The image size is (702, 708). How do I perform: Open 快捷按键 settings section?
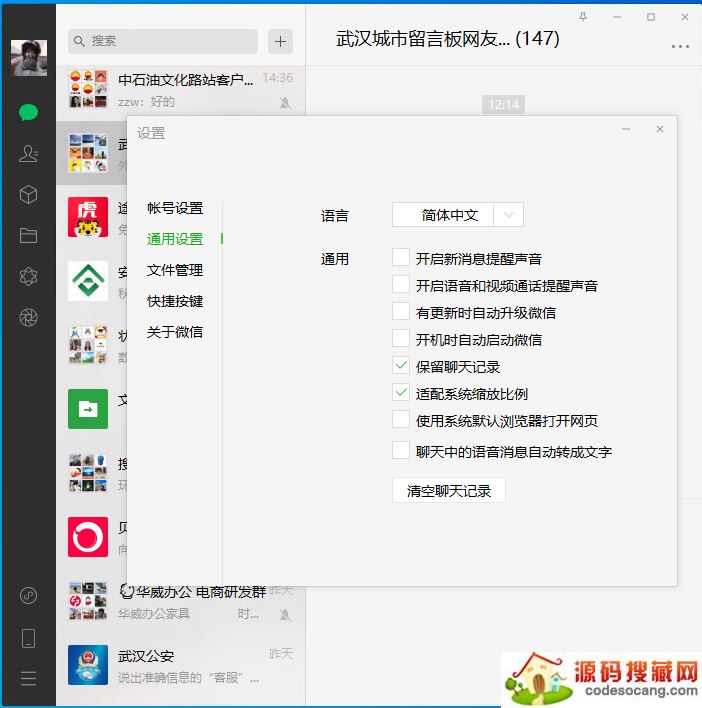175,301
